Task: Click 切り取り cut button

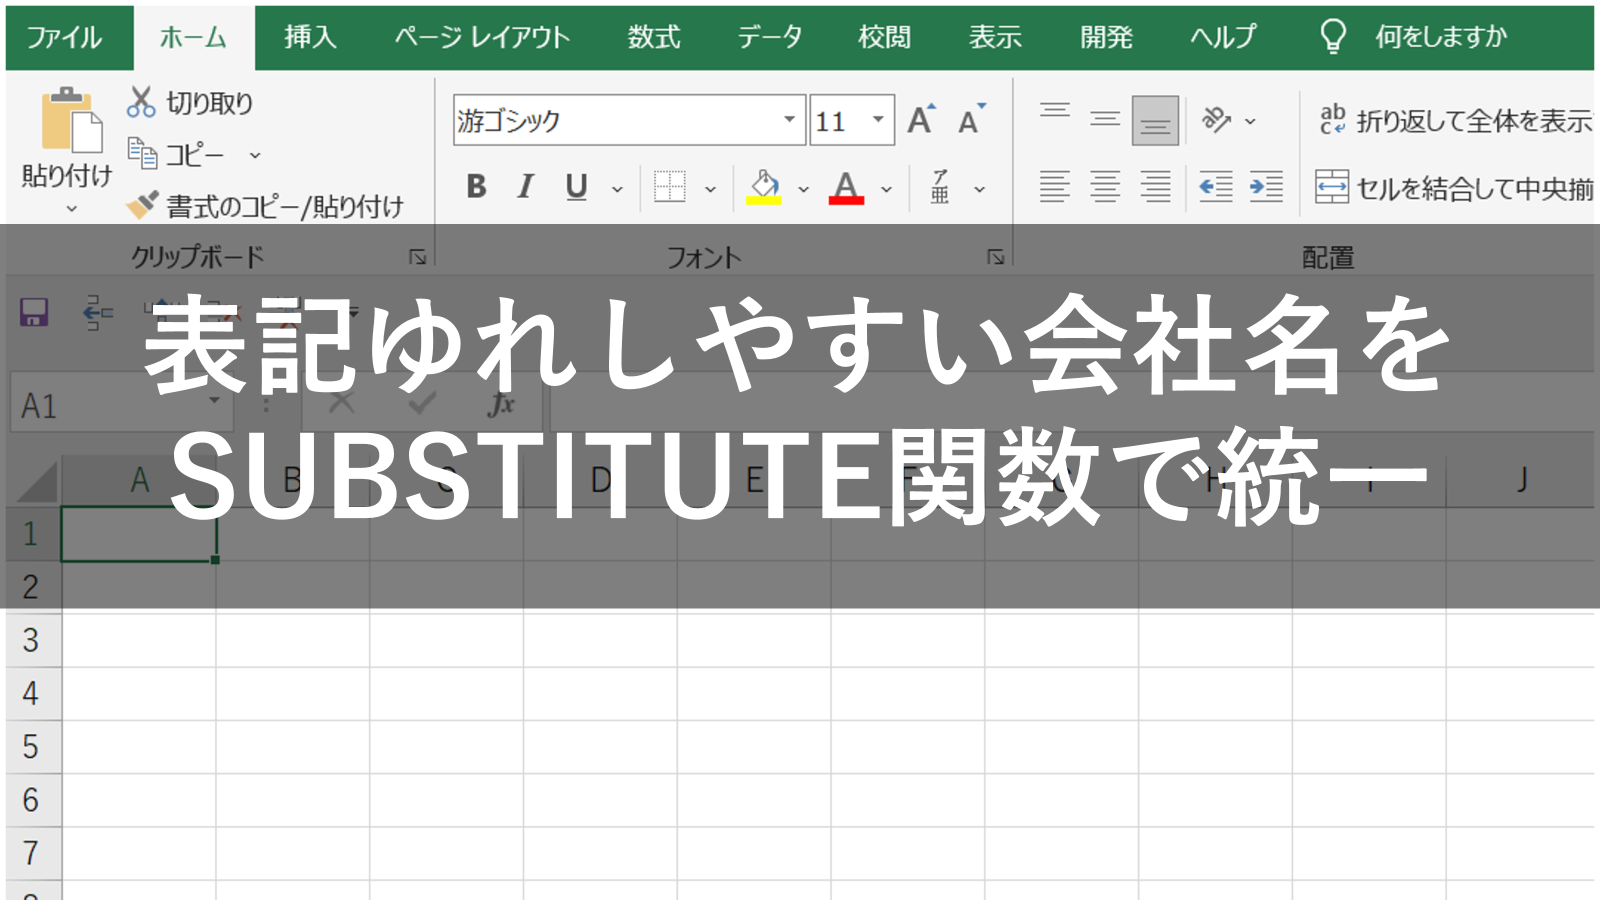Action: point(190,102)
